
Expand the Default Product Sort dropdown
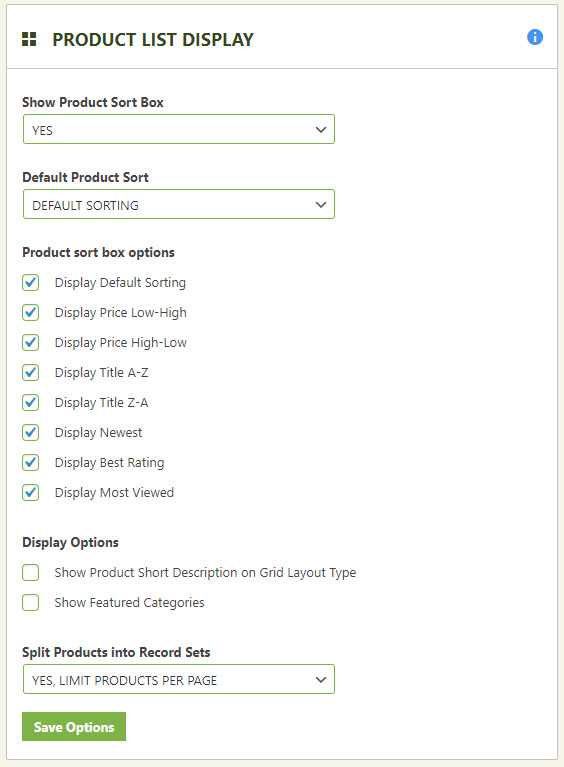click(x=179, y=204)
